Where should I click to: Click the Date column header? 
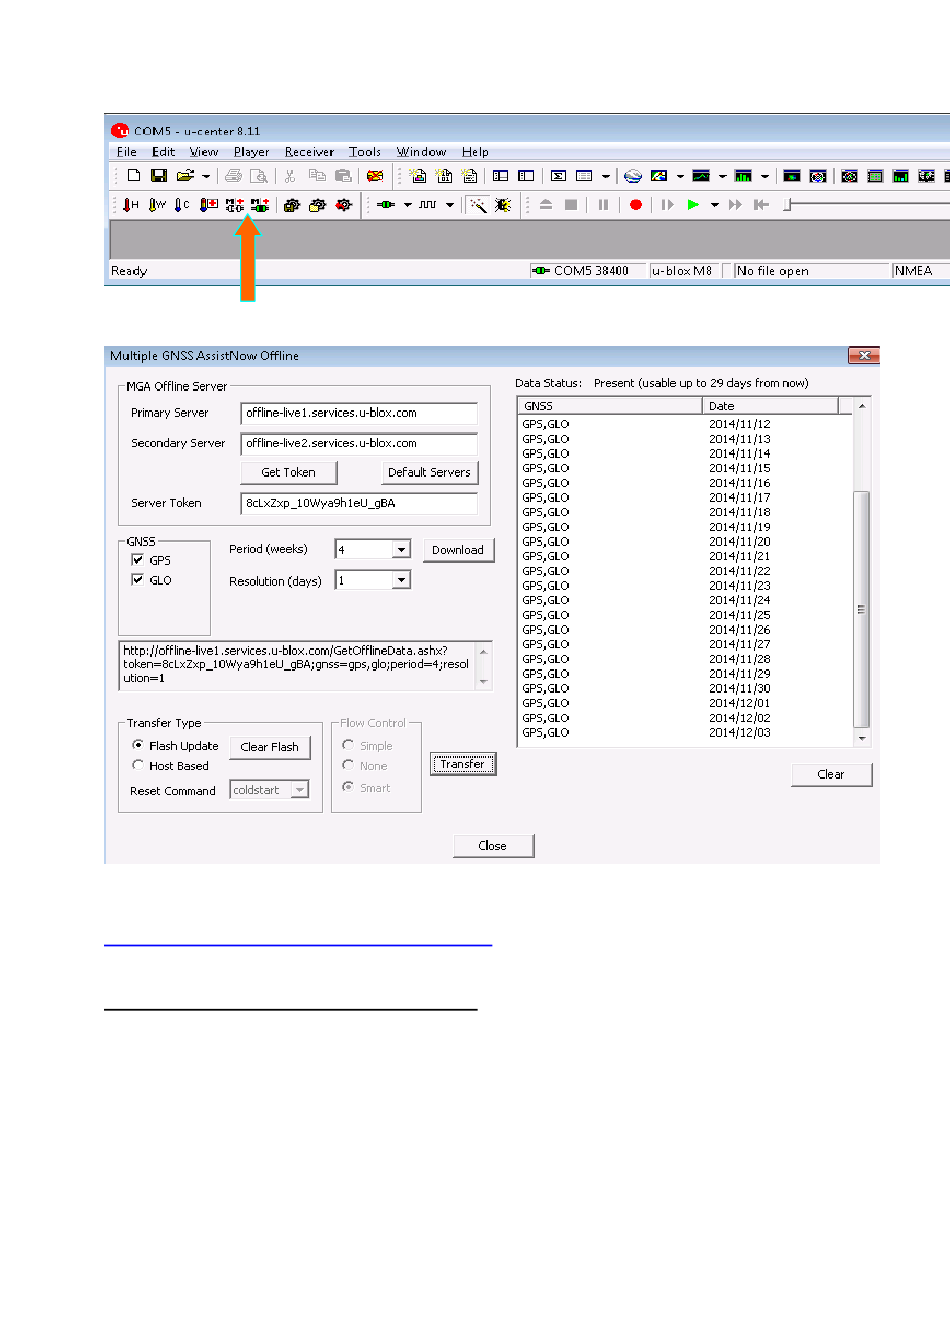point(770,406)
